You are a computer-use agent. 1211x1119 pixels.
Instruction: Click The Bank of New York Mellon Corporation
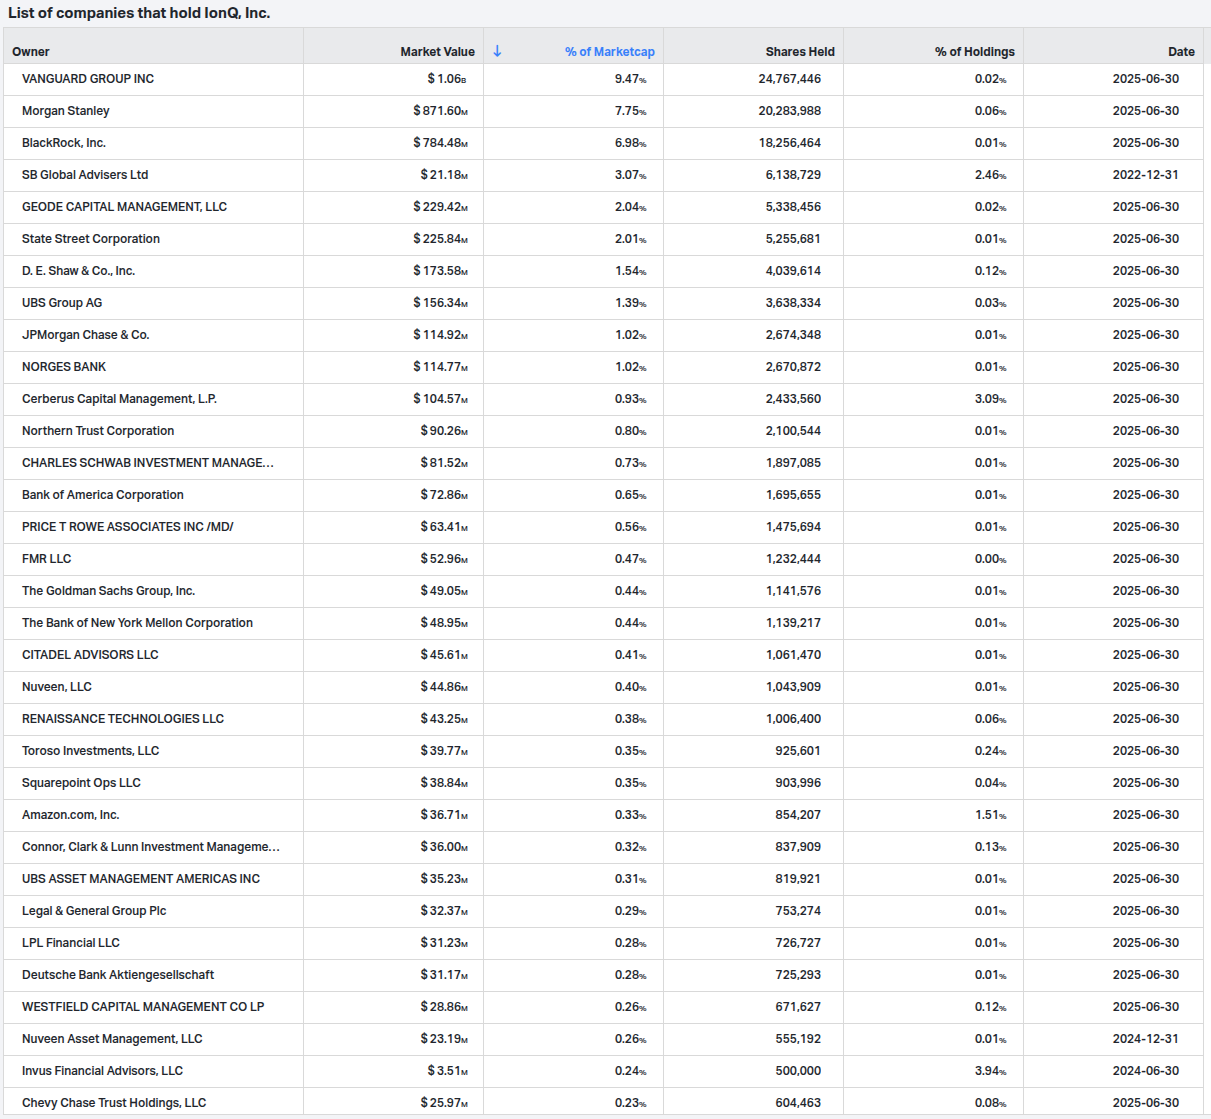click(x=137, y=623)
